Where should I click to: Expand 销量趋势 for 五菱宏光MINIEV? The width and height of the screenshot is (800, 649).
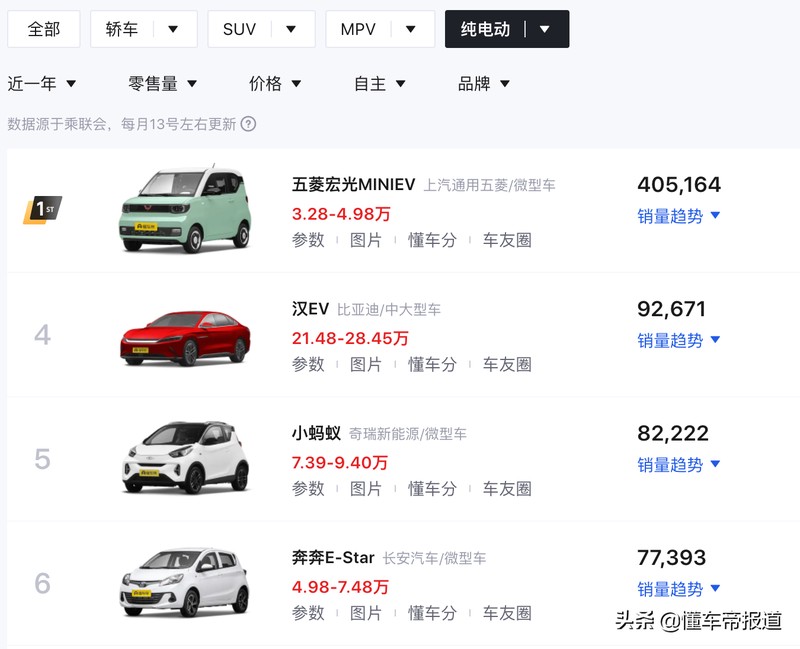click(679, 216)
